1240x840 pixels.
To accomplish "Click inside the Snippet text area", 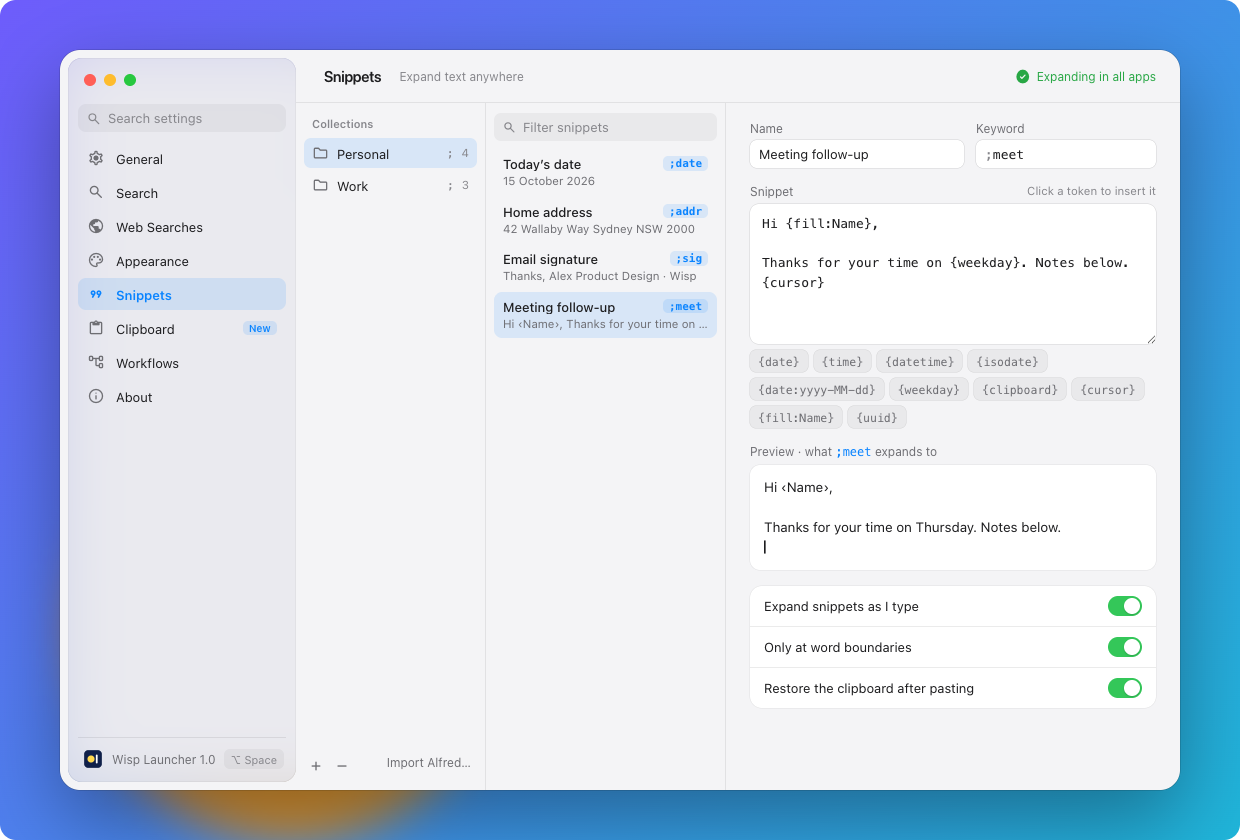I will click(953, 274).
